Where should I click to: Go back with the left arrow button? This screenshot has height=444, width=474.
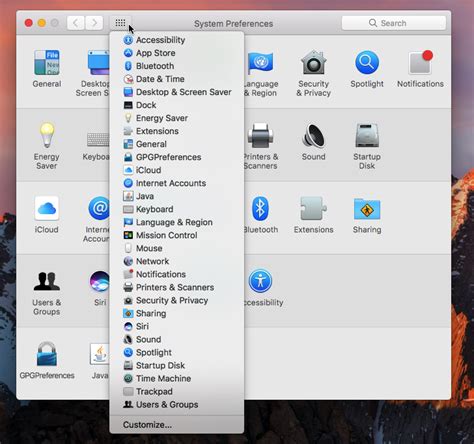[76, 23]
